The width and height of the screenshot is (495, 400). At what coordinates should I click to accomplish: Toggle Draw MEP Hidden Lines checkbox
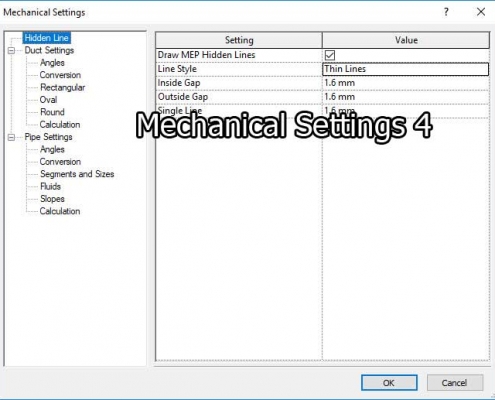(330, 55)
